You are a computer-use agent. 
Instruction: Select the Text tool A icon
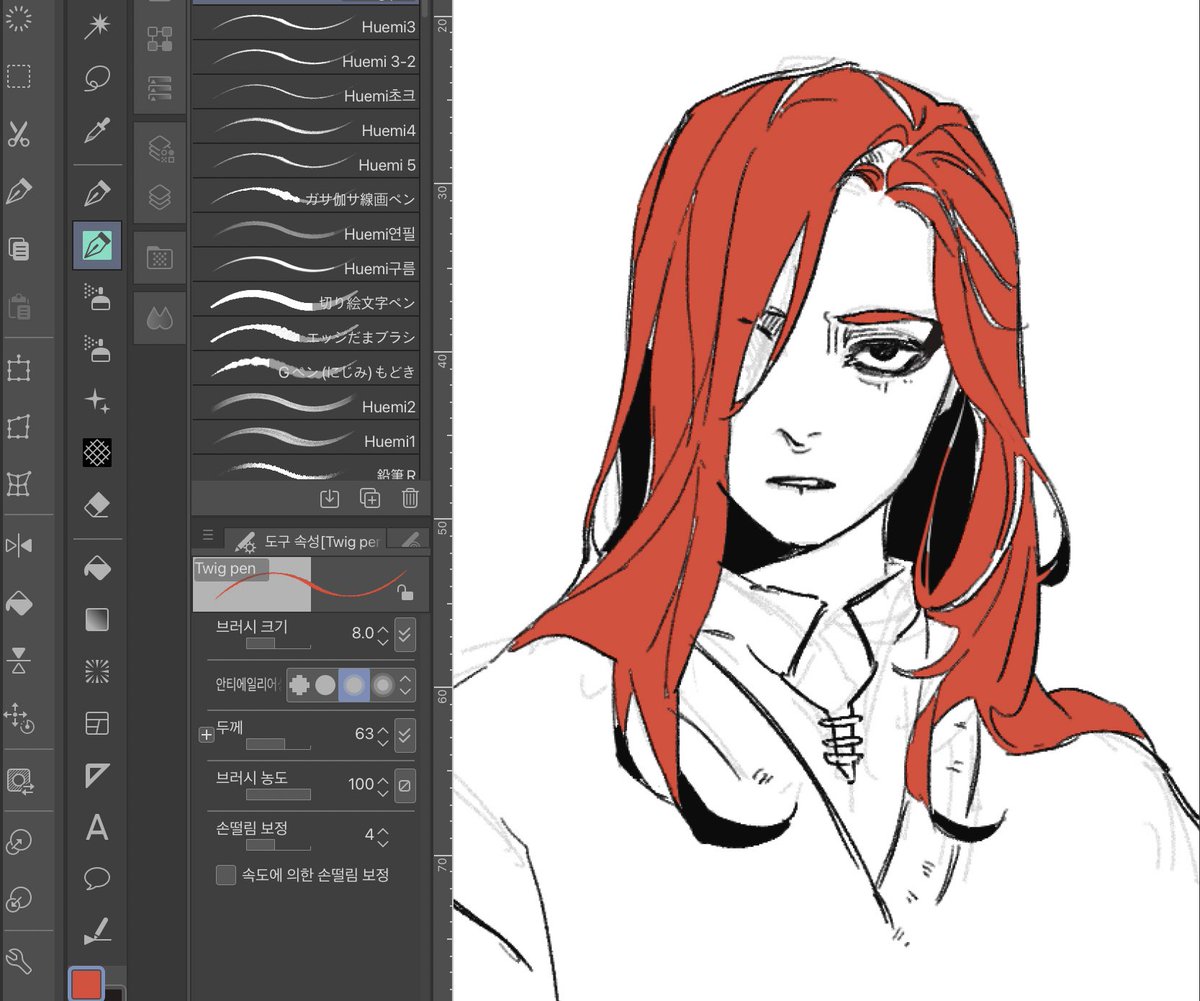click(x=97, y=827)
